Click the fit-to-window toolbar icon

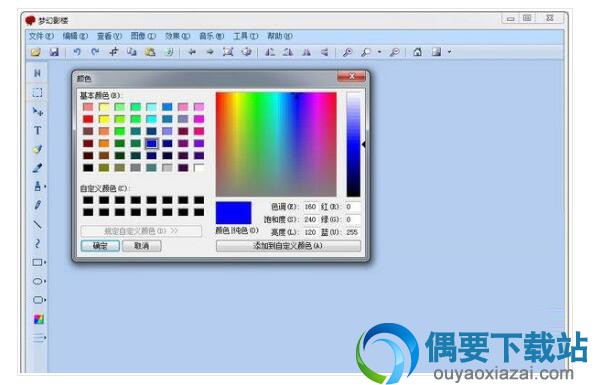[x=228, y=52]
